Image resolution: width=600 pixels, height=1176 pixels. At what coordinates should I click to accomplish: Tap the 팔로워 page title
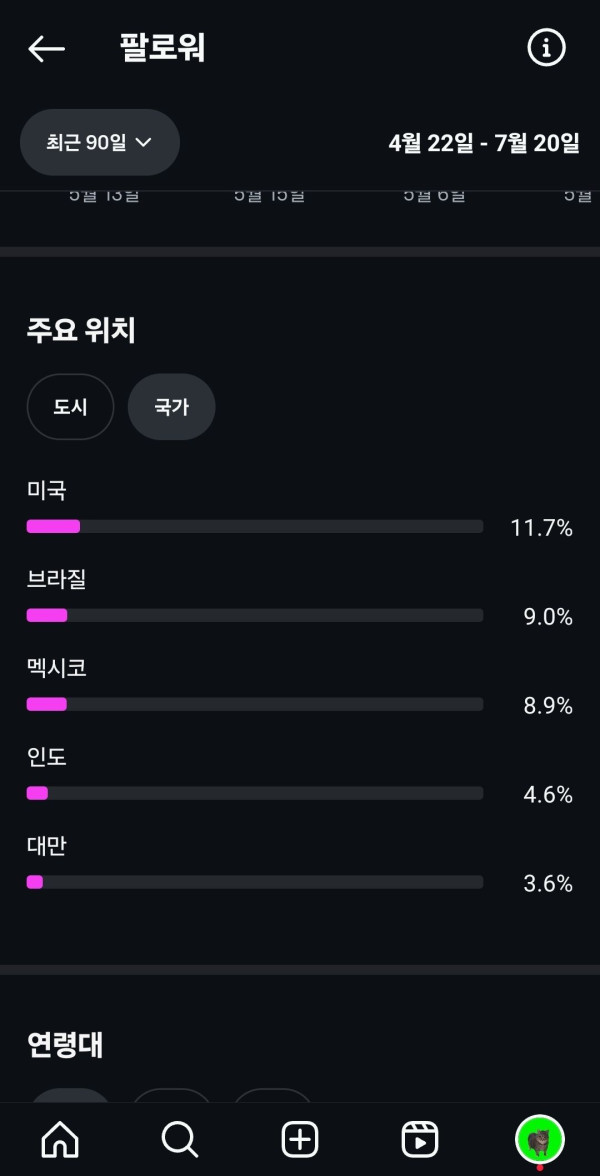pyautogui.click(x=162, y=48)
